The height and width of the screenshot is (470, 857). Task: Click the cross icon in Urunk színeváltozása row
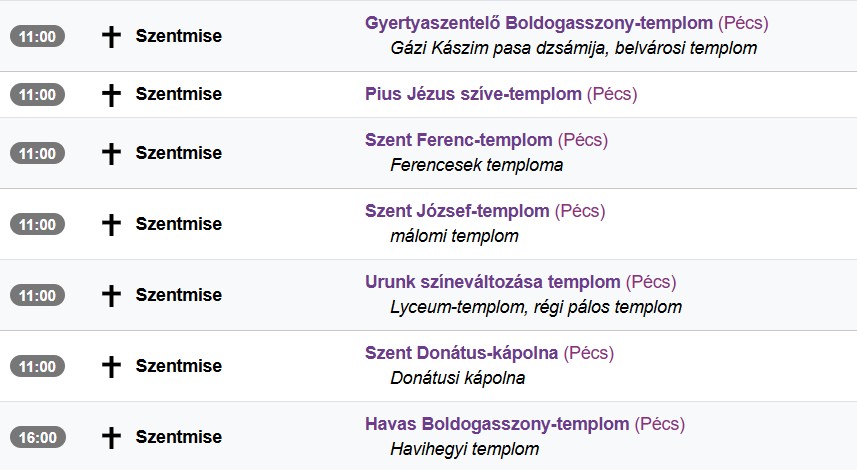tap(111, 295)
